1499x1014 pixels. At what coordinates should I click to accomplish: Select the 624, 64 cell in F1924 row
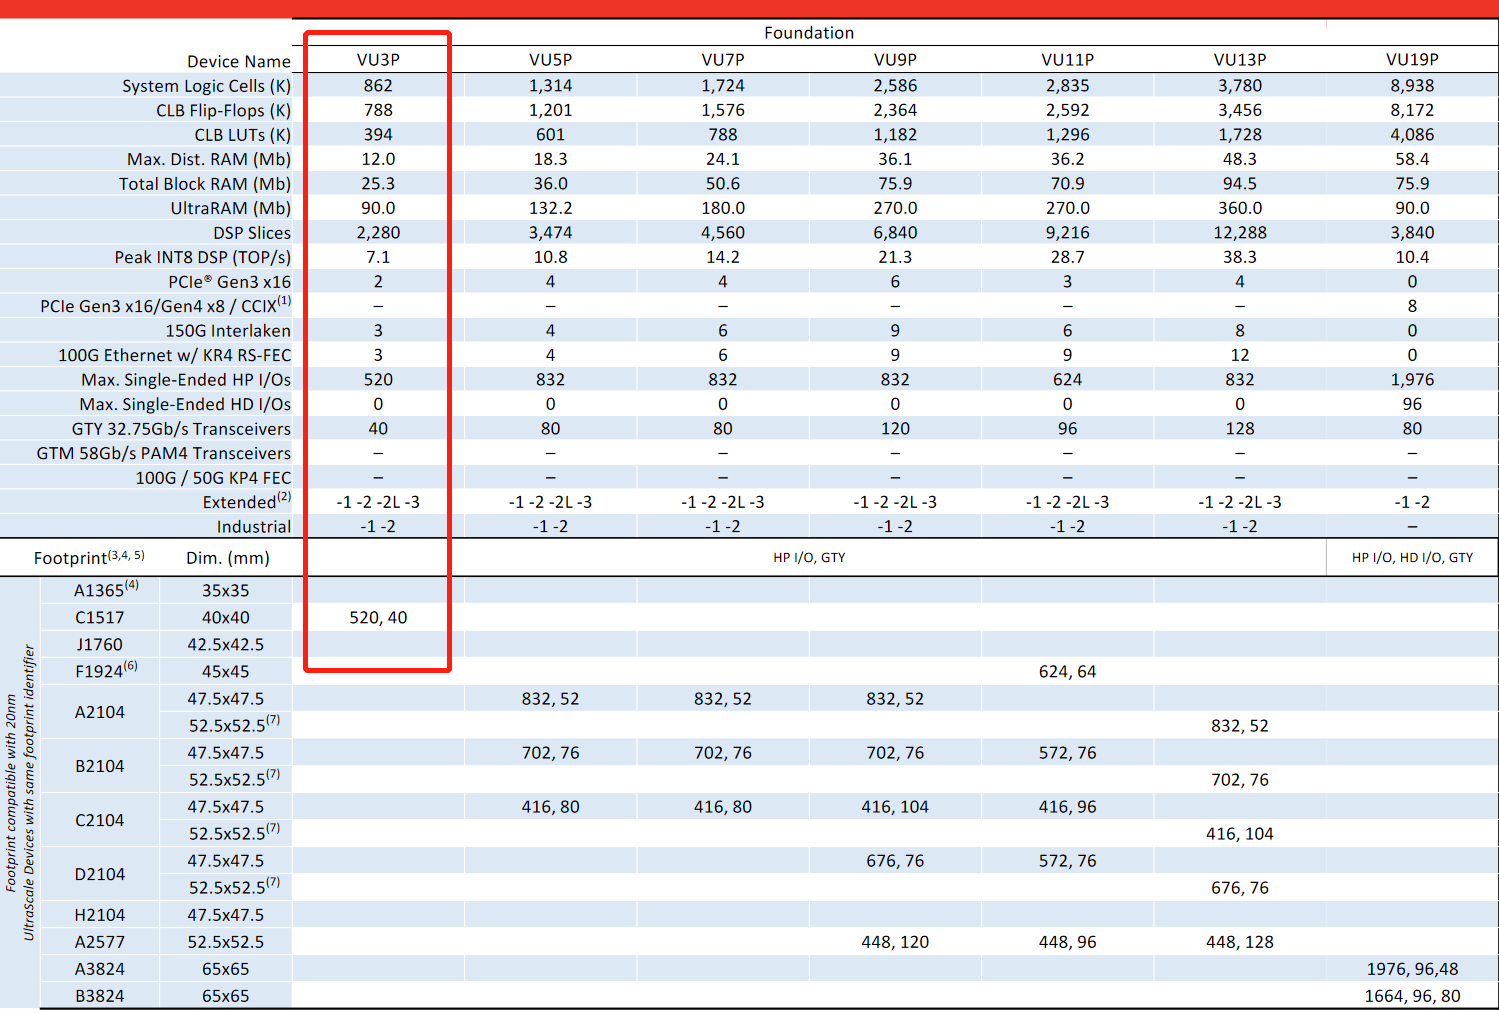click(1067, 672)
